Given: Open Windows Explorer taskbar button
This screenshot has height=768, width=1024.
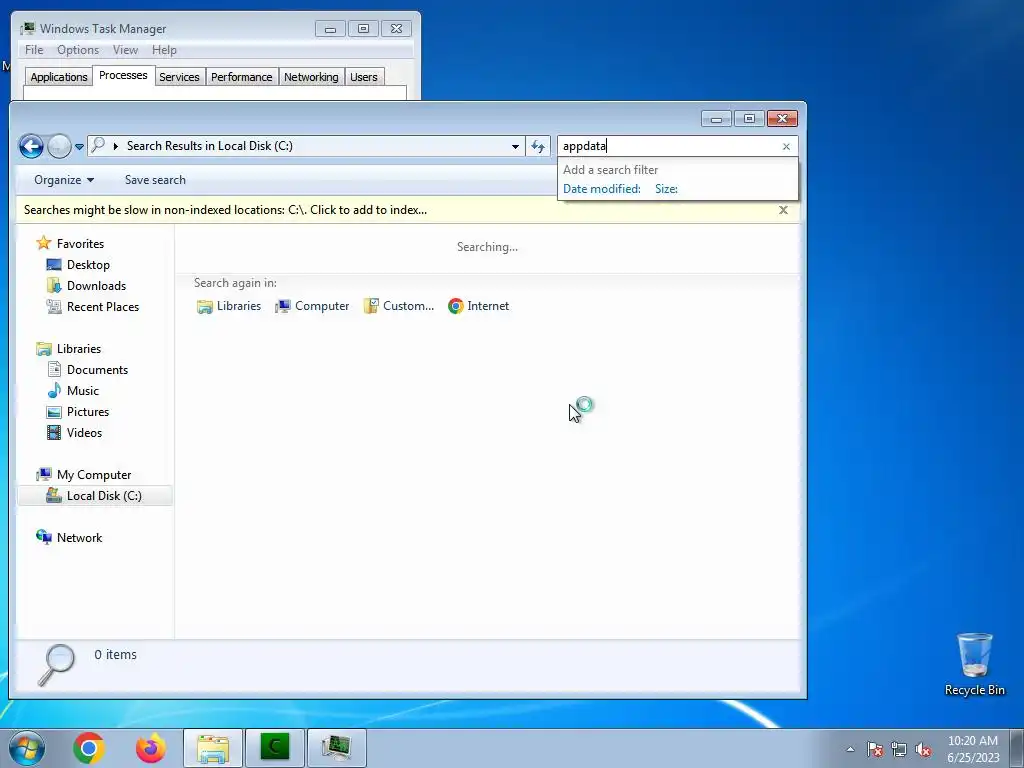Looking at the screenshot, I should pyautogui.click(x=212, y=748).
